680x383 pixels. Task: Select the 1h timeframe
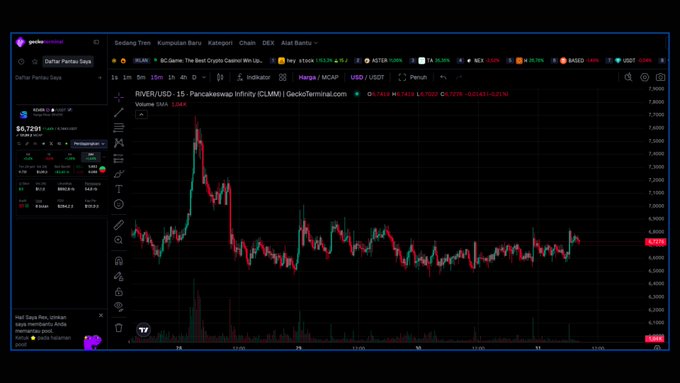[x=172, y=77]
